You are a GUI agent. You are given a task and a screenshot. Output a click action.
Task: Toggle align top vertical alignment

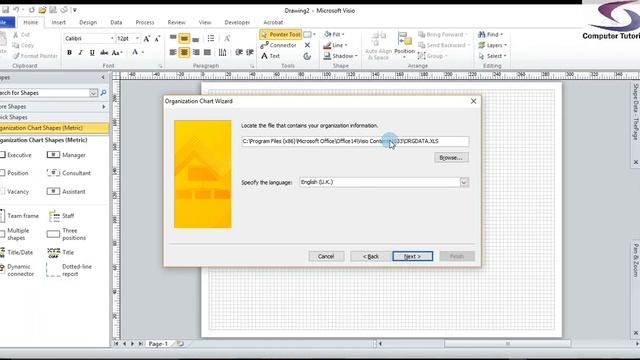(x=173, y=38)
